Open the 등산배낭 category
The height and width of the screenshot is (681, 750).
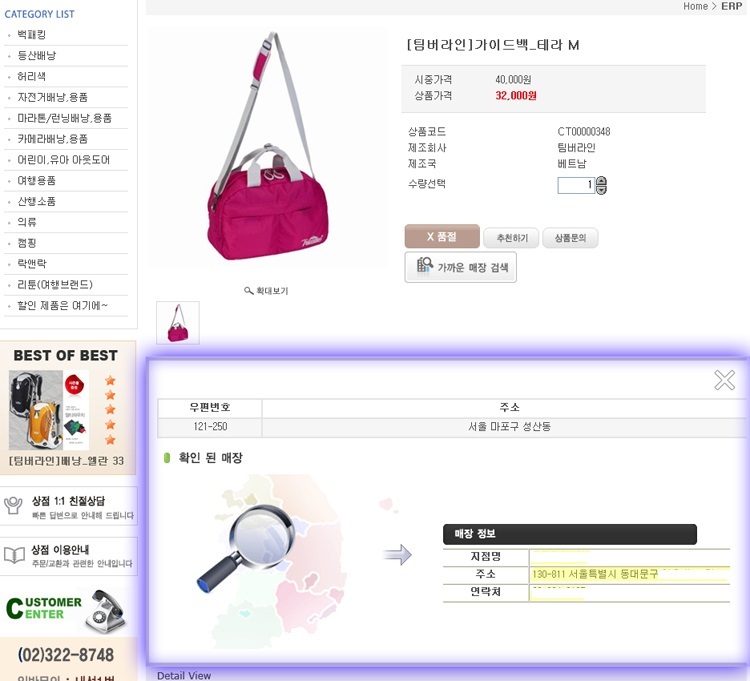coord(36,55)
